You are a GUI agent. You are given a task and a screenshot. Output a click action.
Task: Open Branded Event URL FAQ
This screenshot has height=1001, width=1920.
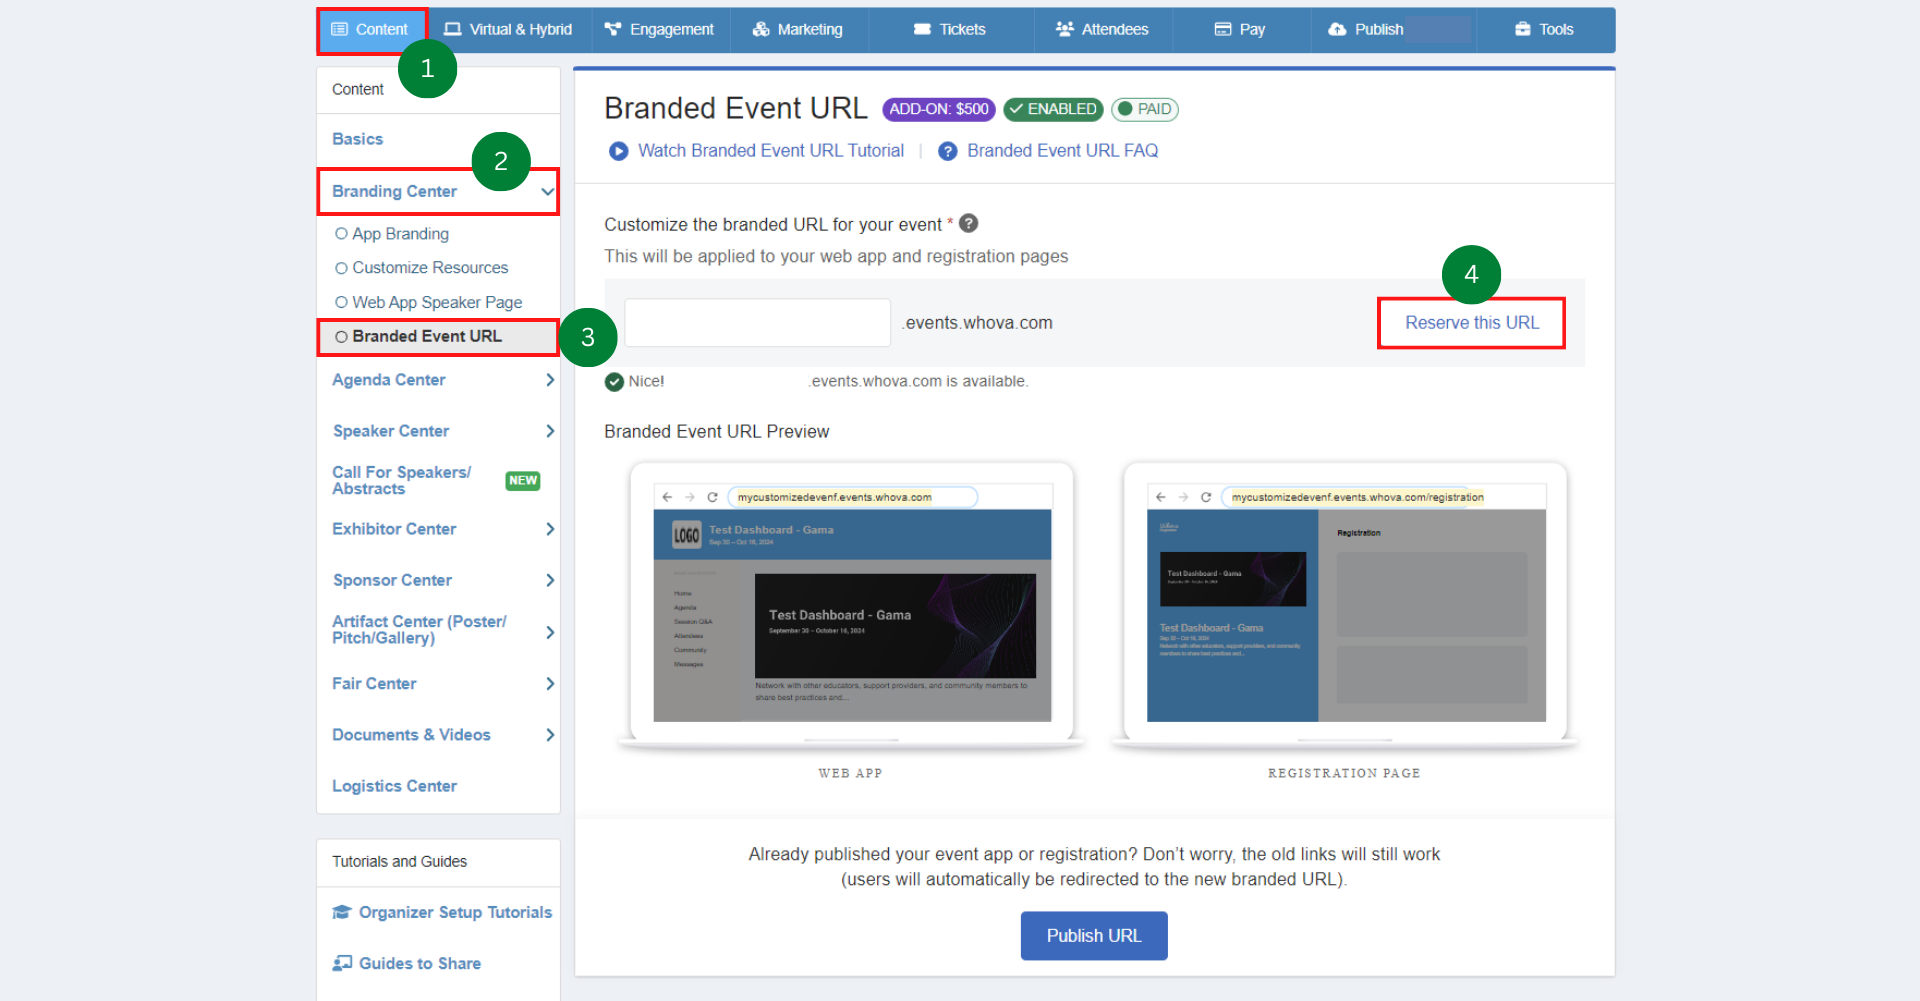(x=1062, y=151)
